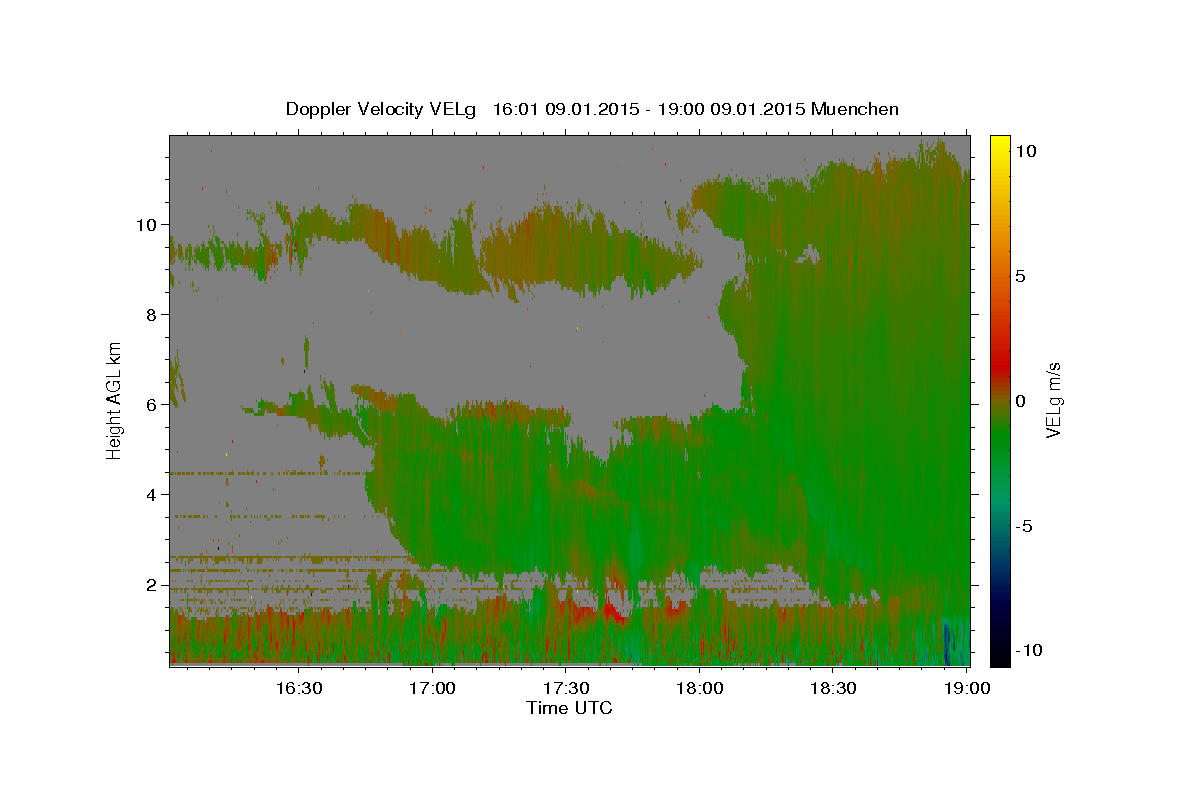This screenshot has height=800, width=1200.
Task: Click the time tick label '18:30'
Action: pyautogui.click(x=833, y=688)
